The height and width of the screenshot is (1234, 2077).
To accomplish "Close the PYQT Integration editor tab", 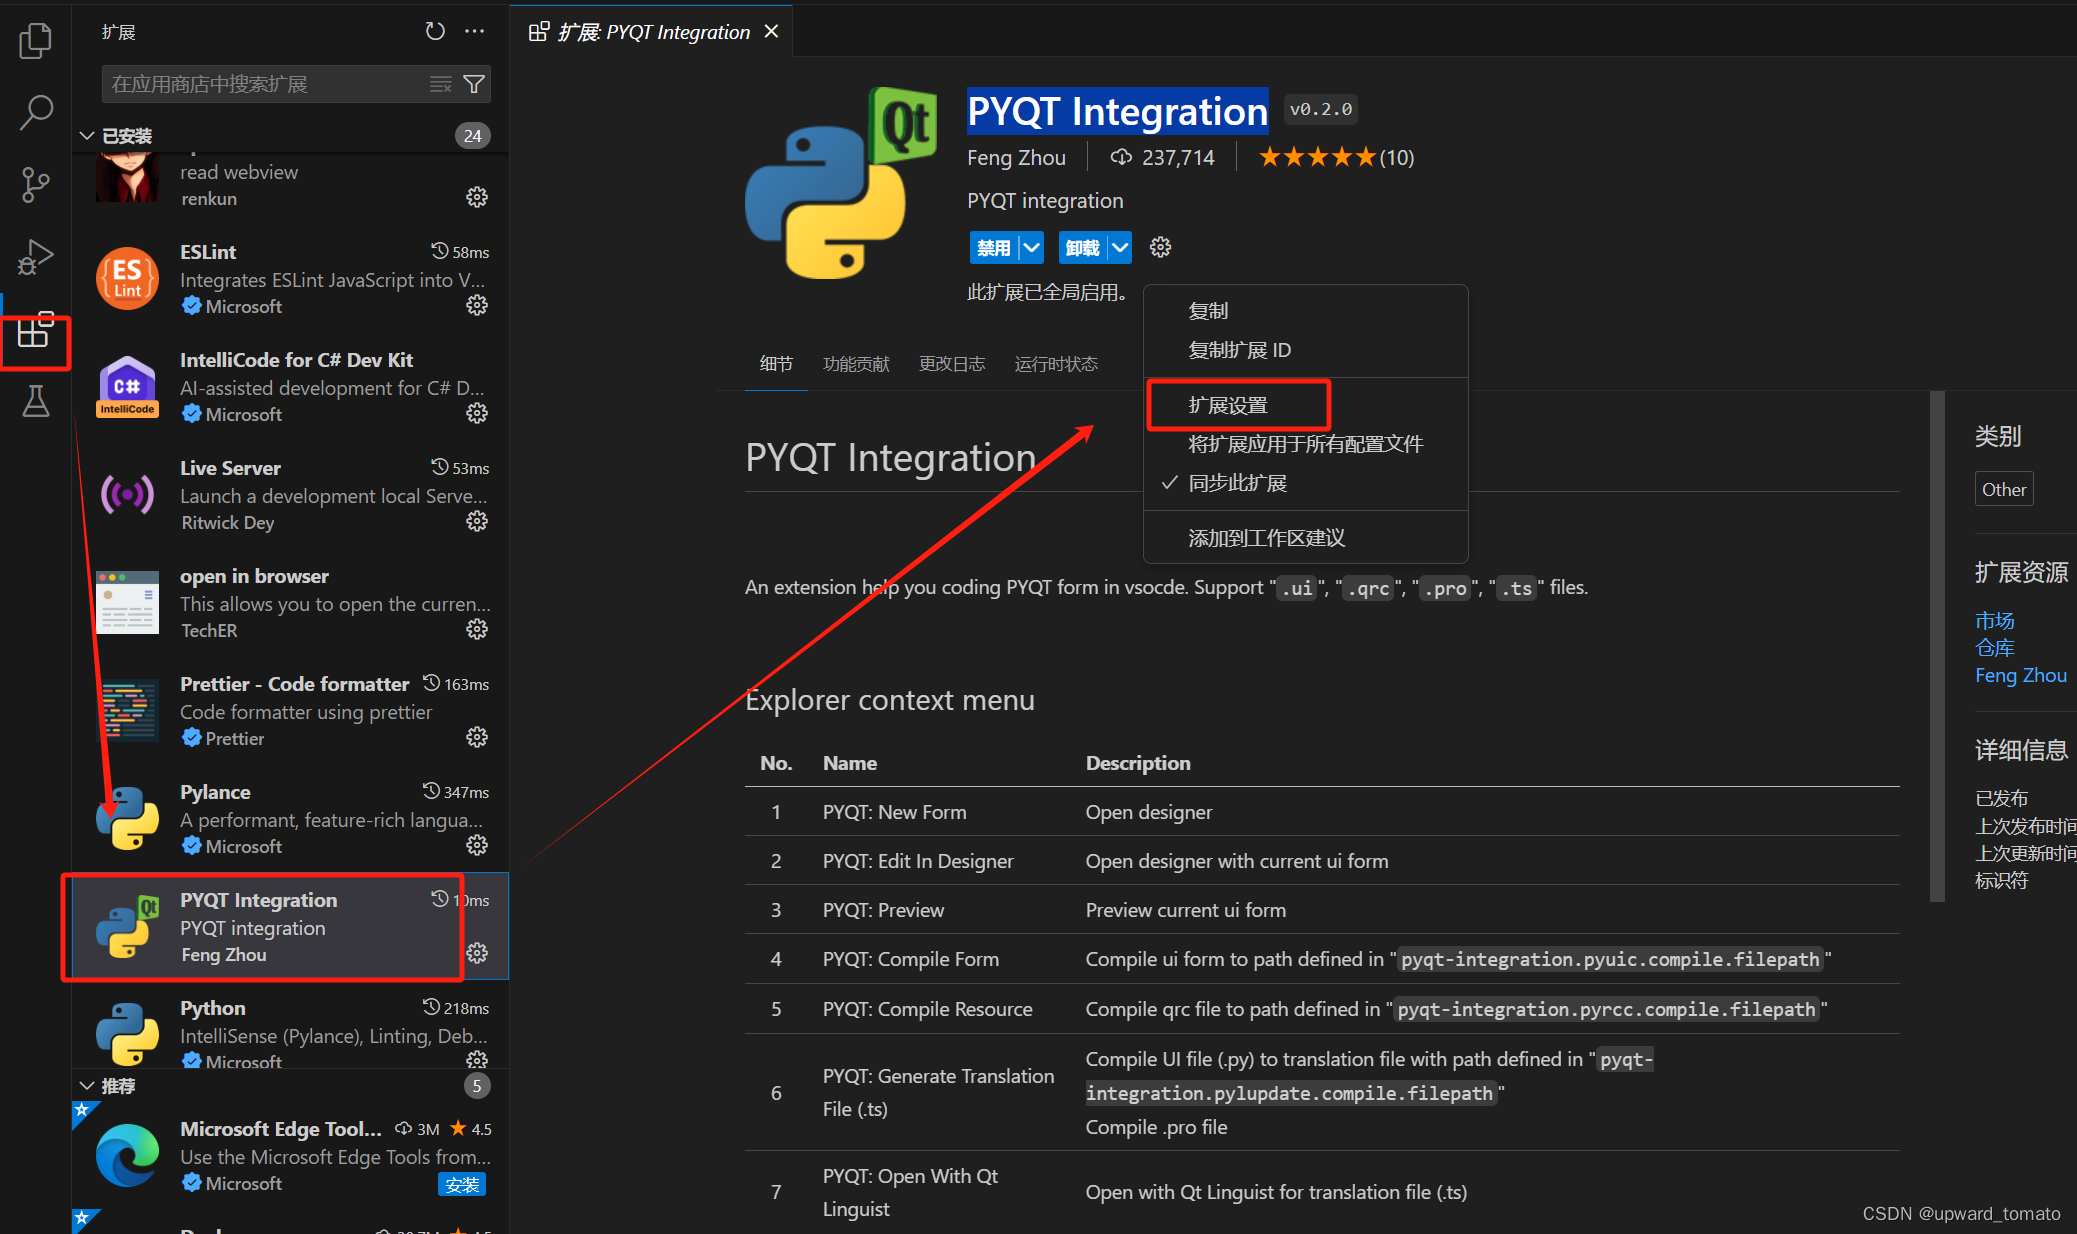I will pos(772,31).
